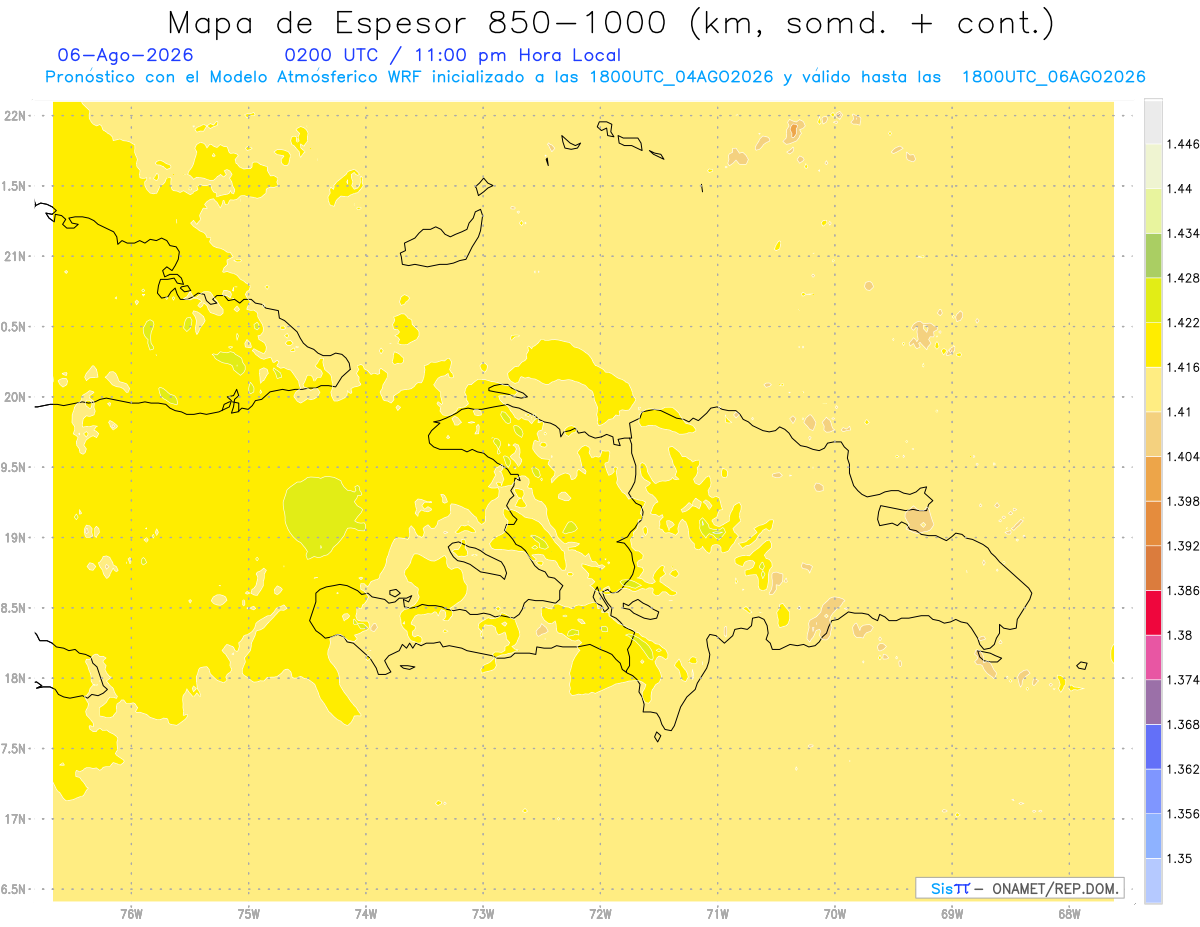Click the time text '0200 UTC / 11:00 pm Hora Local'

pos(453,56)
